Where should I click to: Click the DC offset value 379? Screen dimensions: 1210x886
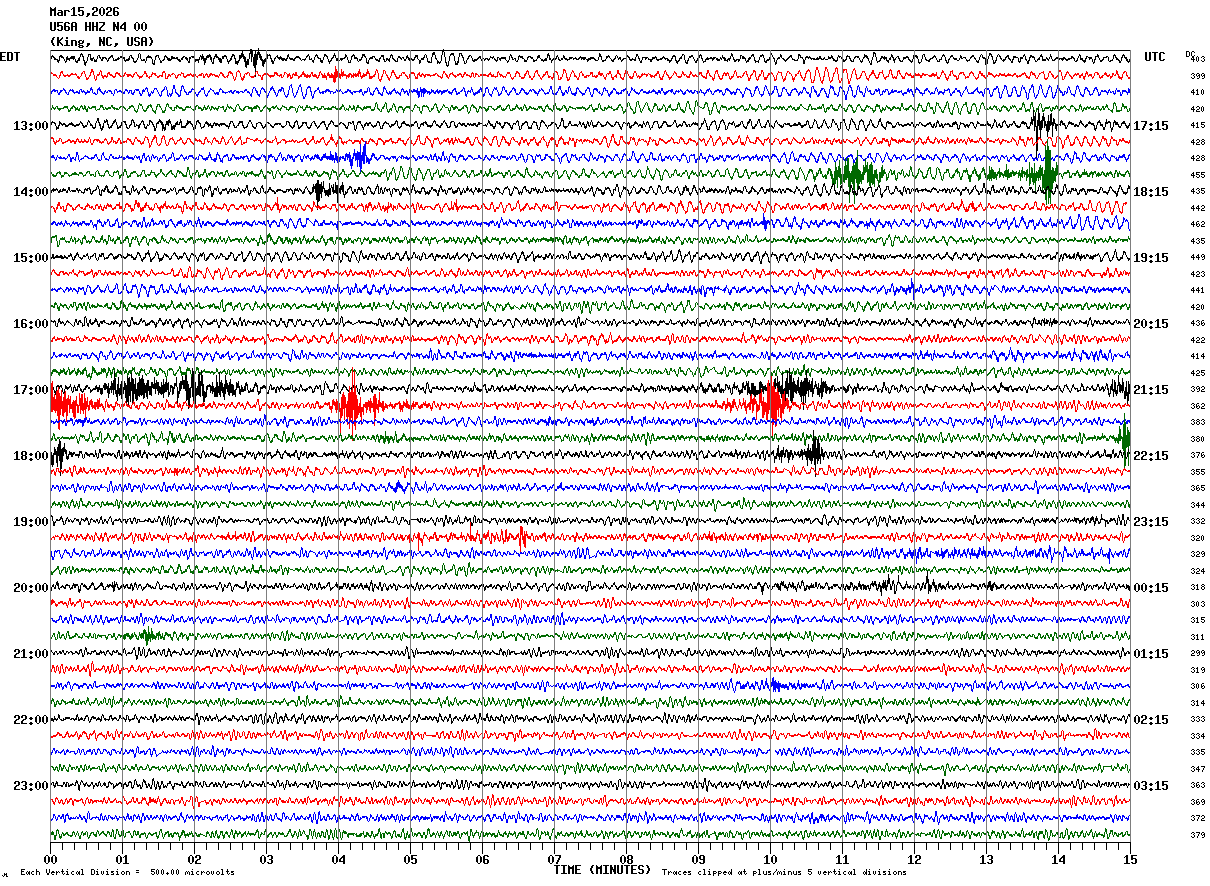(x=1197, y=835)
